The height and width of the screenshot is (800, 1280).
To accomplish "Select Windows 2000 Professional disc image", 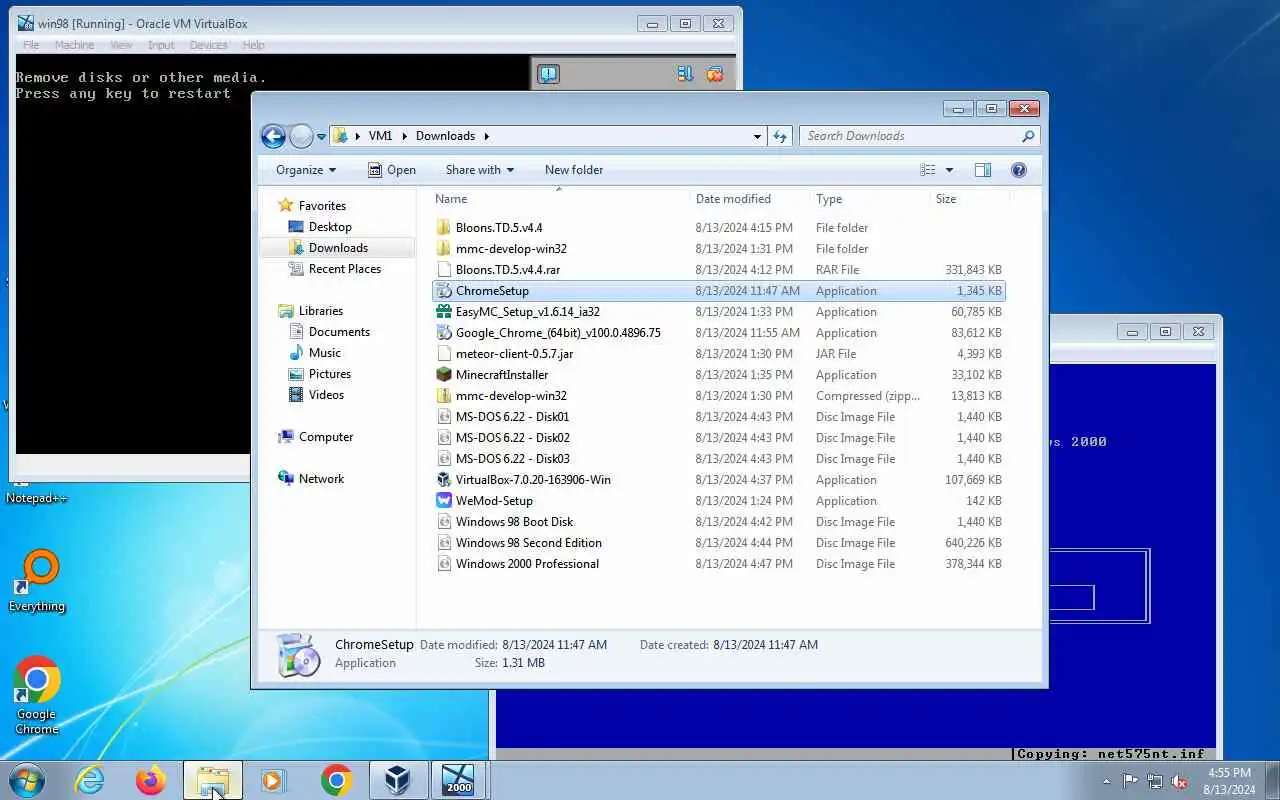I will tap(527, 564).
